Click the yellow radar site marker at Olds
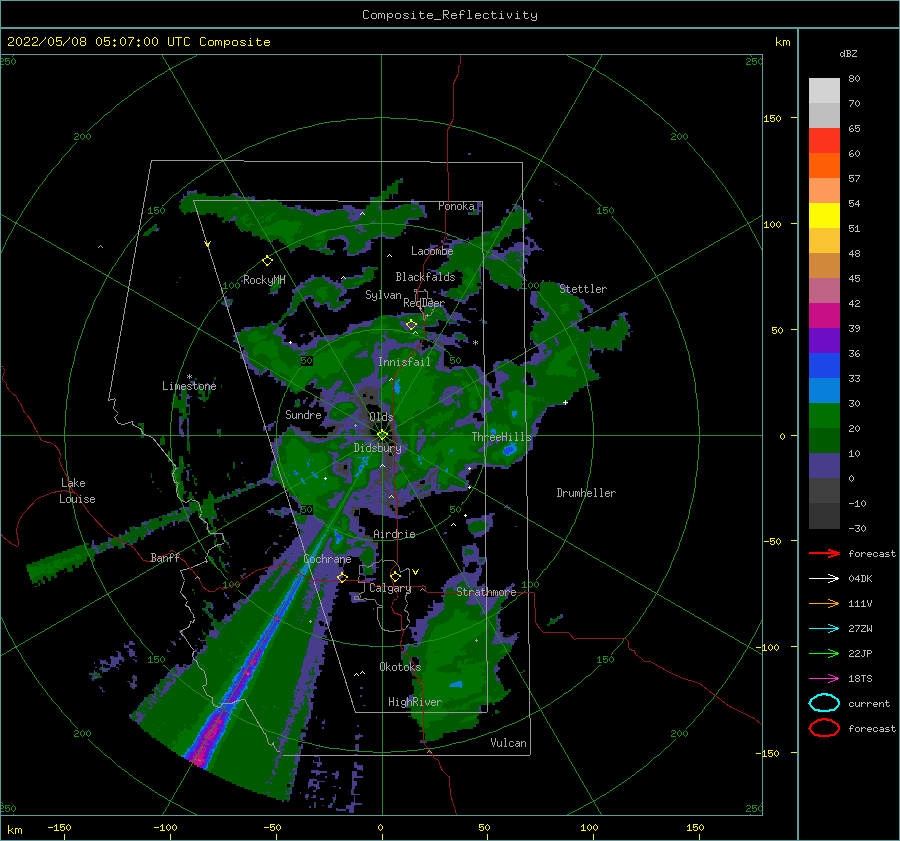This screenshot has width=900, height=841. [382, 435]
